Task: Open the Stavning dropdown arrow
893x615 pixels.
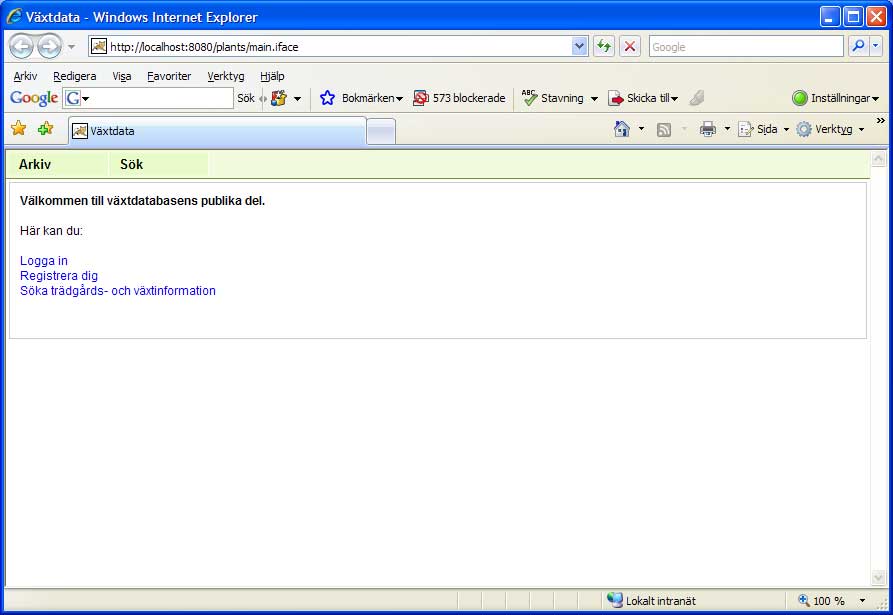Action: [x=594, y=99]
